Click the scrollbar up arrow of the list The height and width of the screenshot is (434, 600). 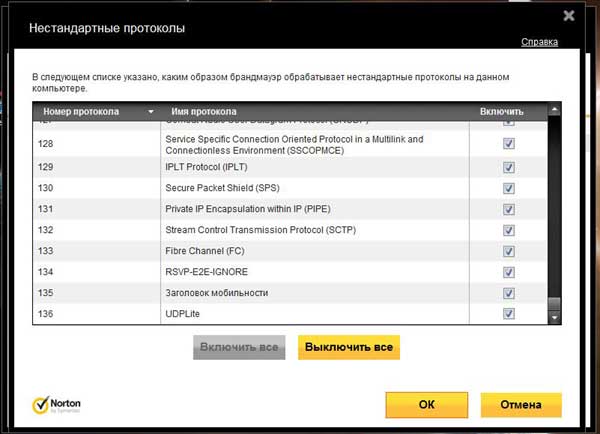tap(556, 112)
